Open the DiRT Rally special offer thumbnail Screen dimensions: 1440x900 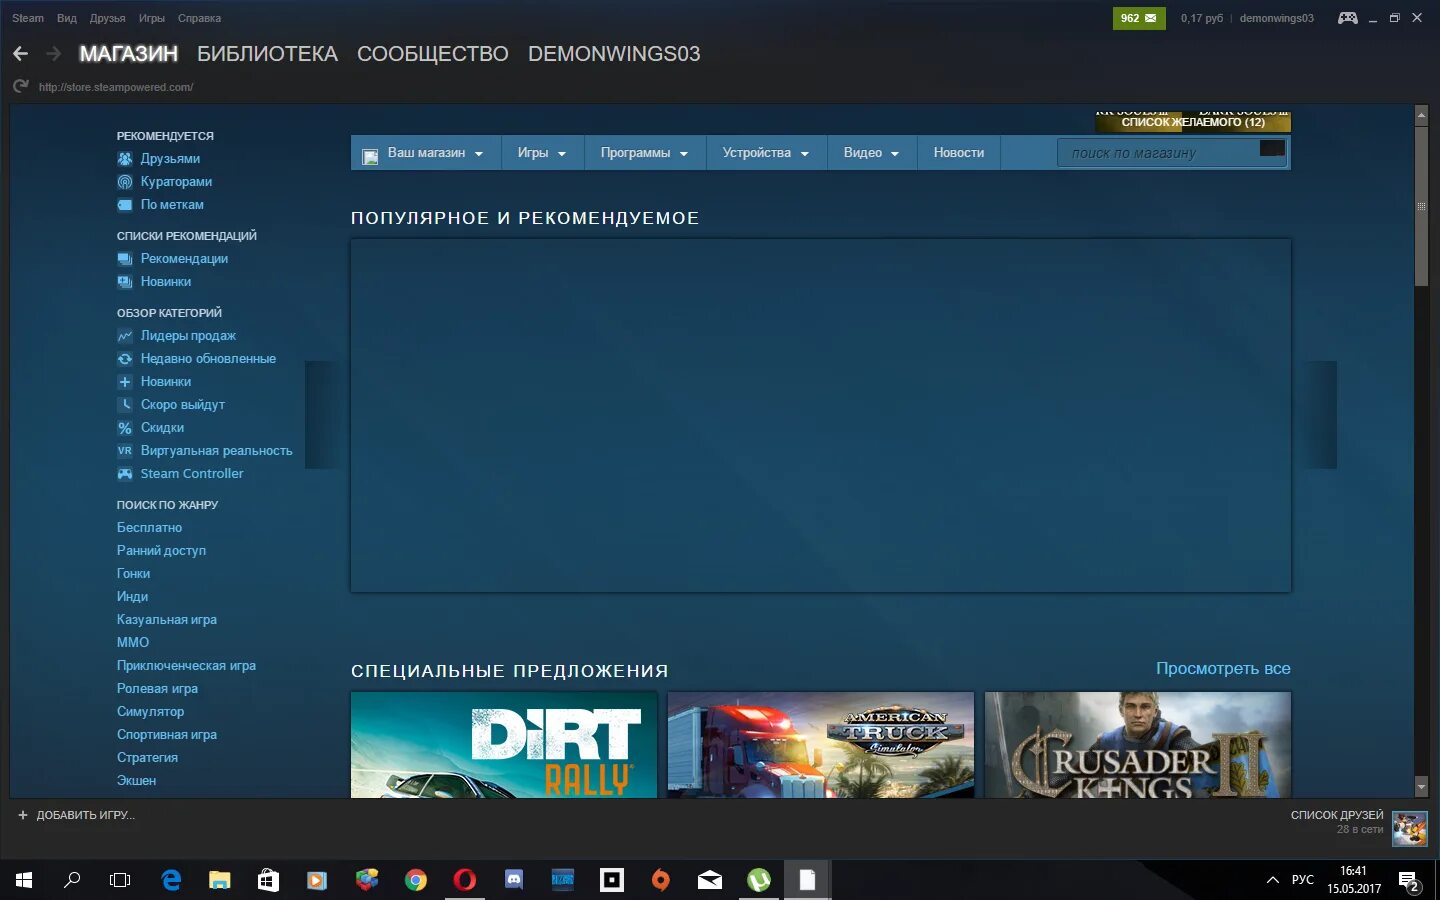click(504, 745)
